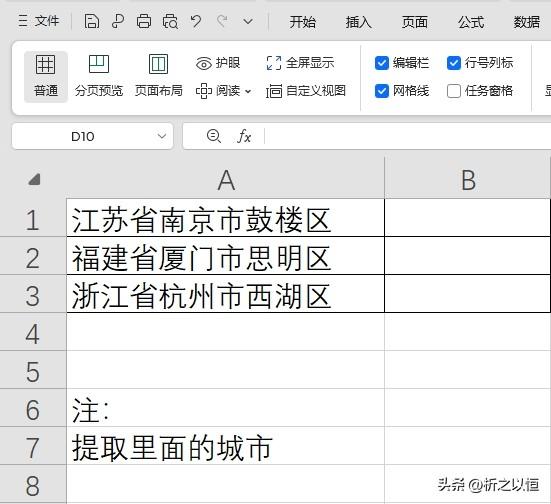The width and height of the screenshot is (551, 504).
Task: Check the 任务窗格 checkbox
Action: pyautogui.click(x=454, y=91)
